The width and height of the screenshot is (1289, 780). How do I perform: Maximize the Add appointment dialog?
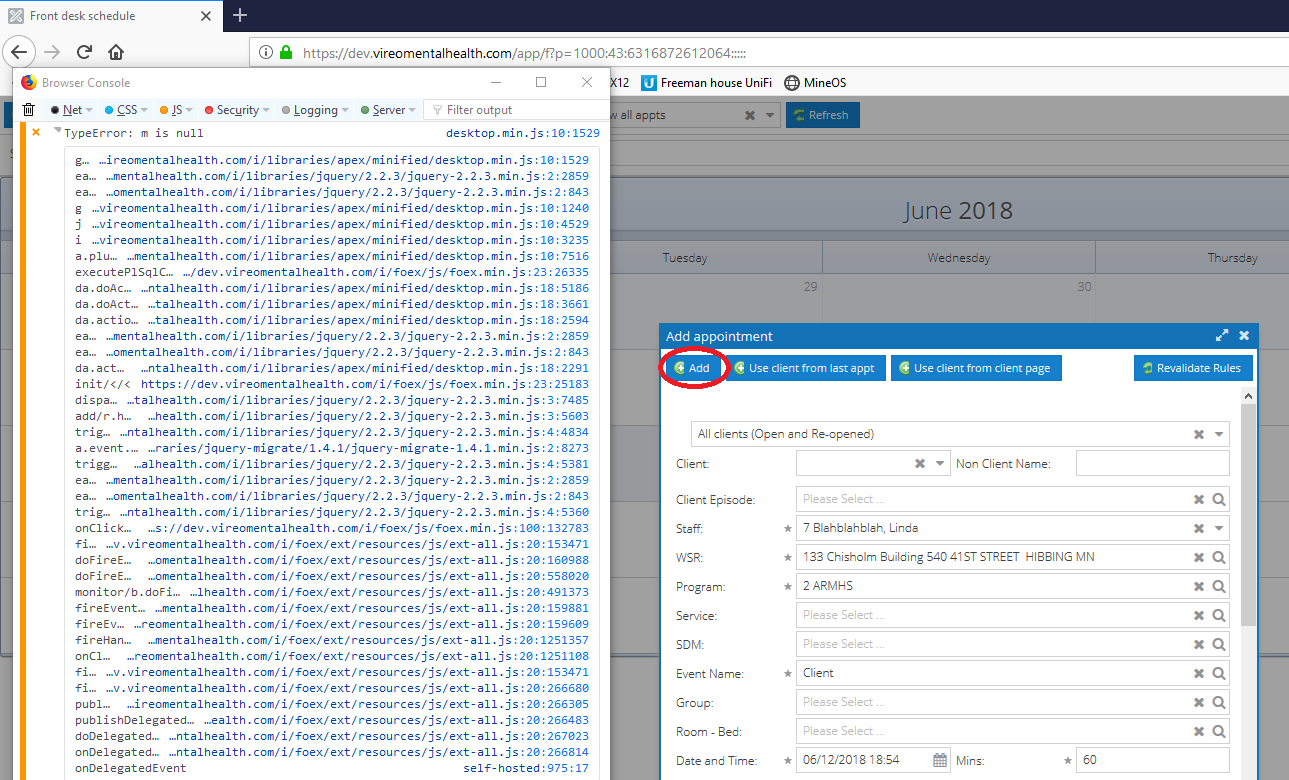pos(1222,335)
